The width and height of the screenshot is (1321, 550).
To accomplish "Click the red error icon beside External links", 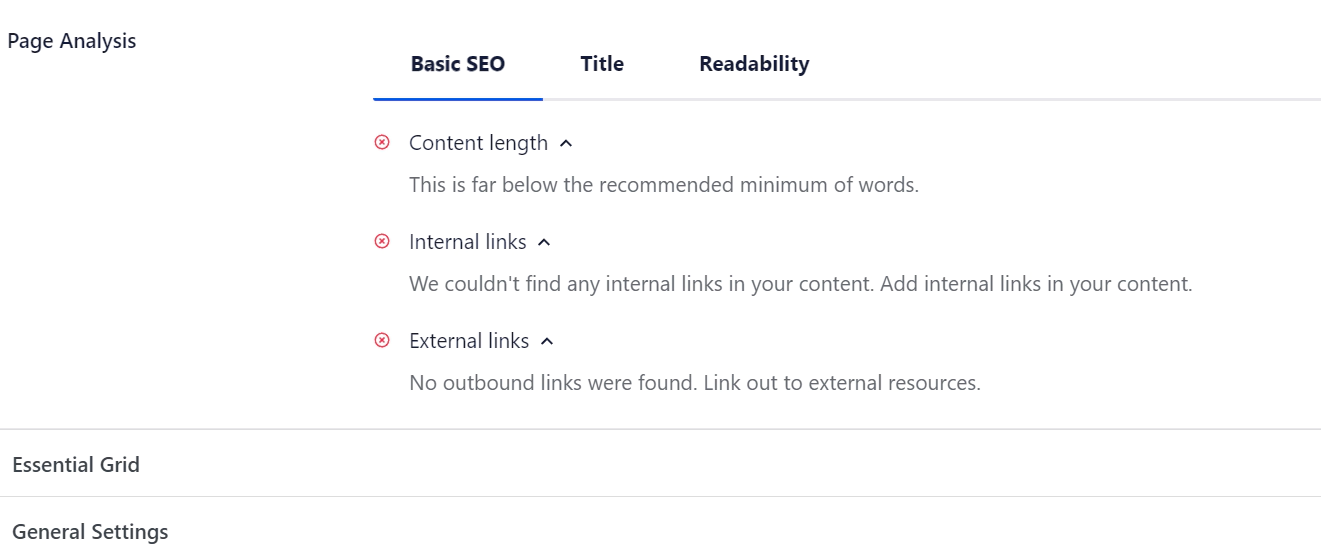I will click(381, 341).
